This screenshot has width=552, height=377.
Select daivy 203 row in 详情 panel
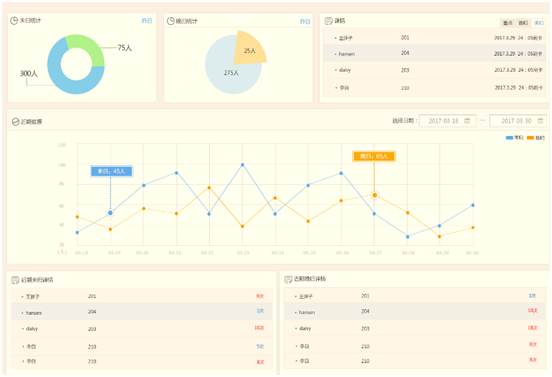(x=434, y=70)
